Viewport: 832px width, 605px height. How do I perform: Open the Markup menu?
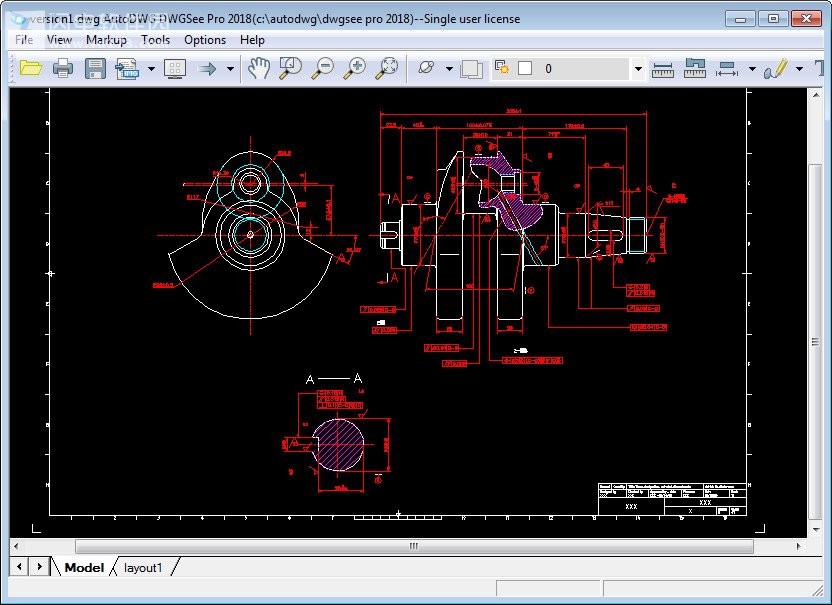coord(106,40)
